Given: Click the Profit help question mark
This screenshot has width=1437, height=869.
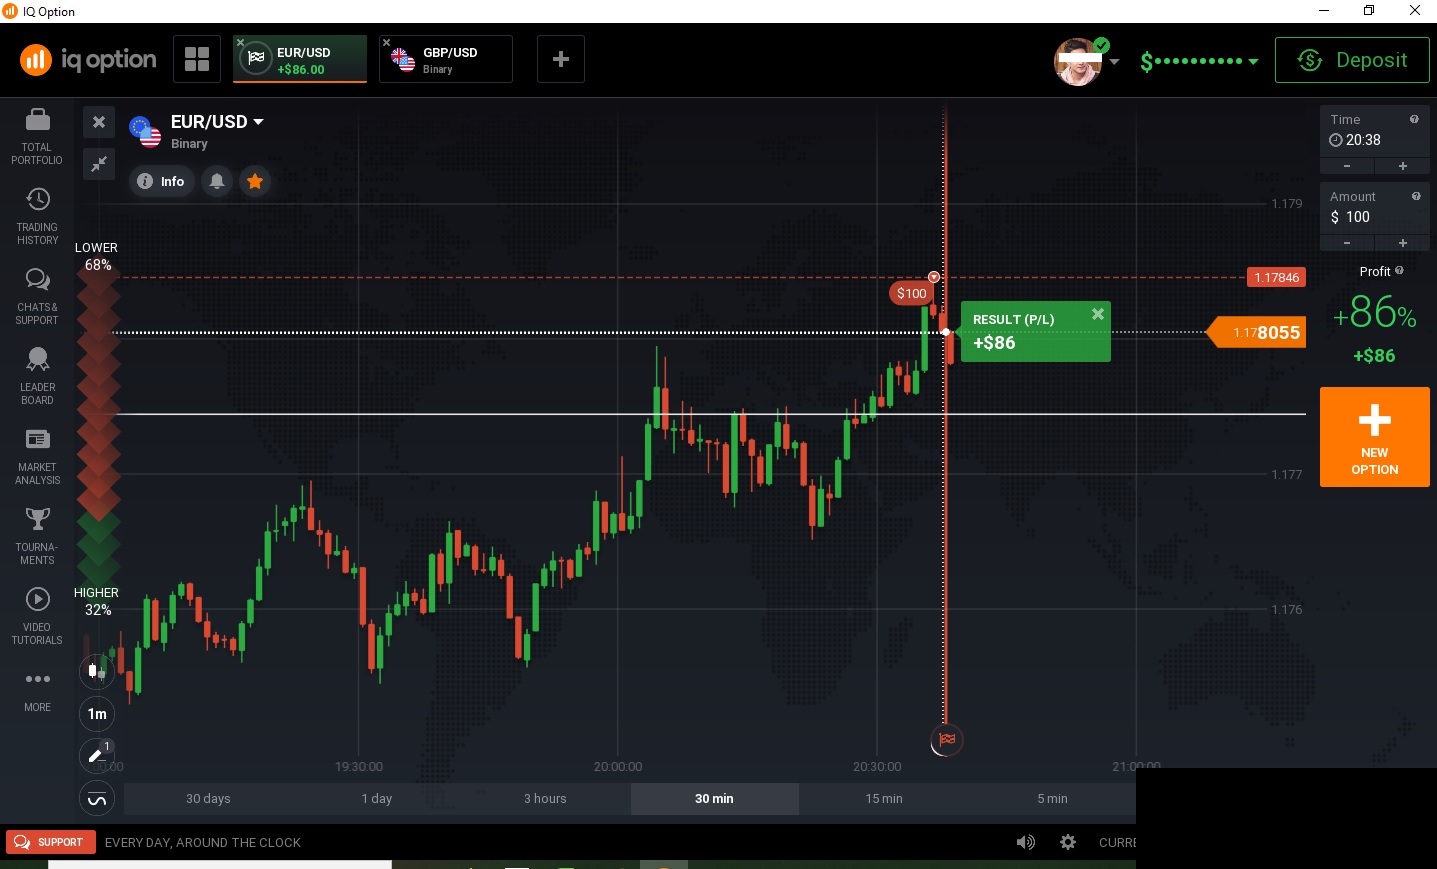Looking at the screenshot, I should tap(1399, 270).
